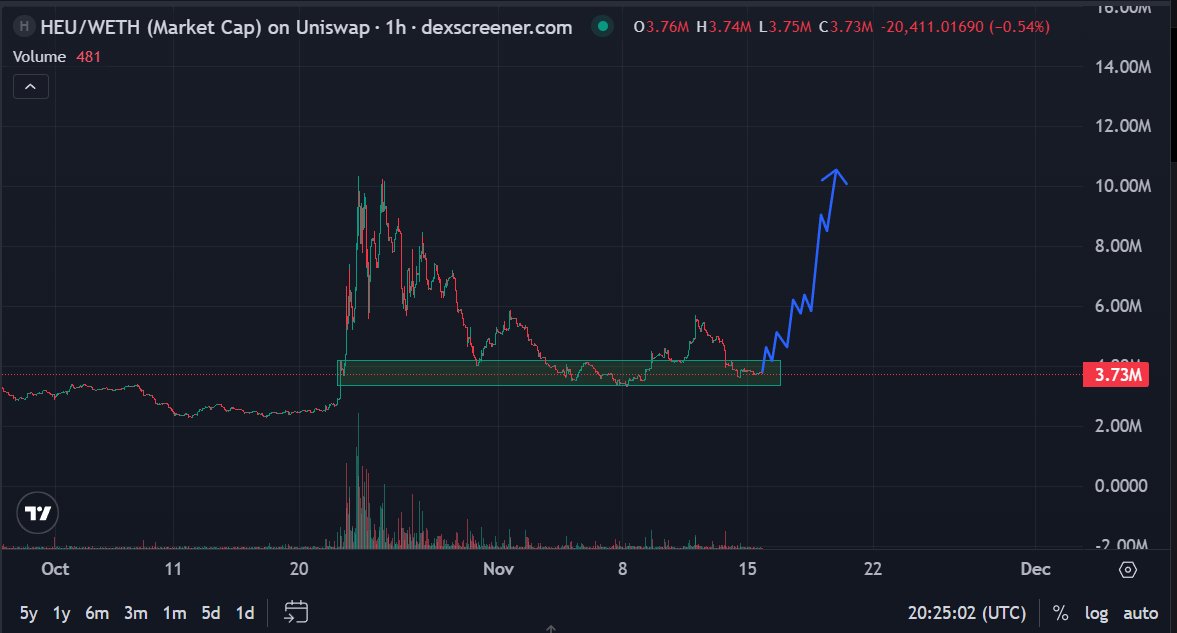1177x633 pixels.
Task: Click the 20:25:02 (UTC) timezone control
Action: point(965,613)
